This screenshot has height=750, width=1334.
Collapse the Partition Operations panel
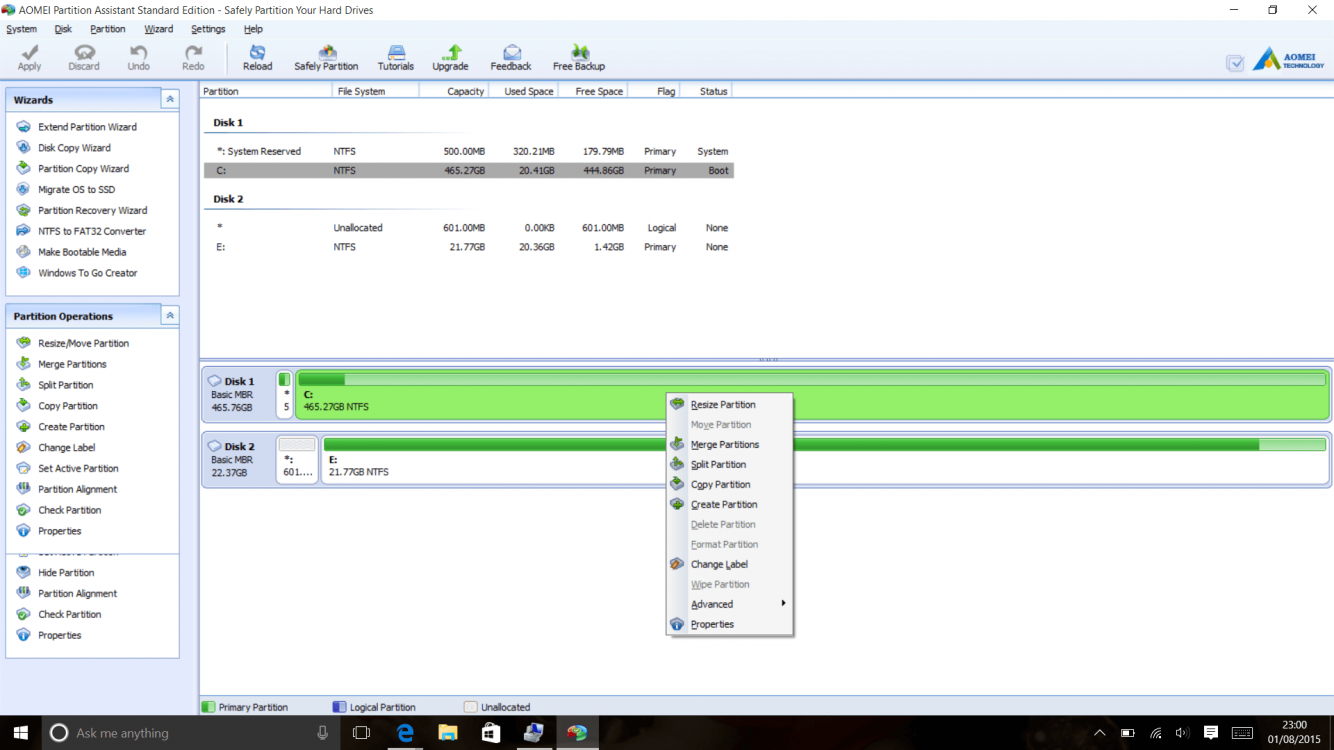point(170,316)
